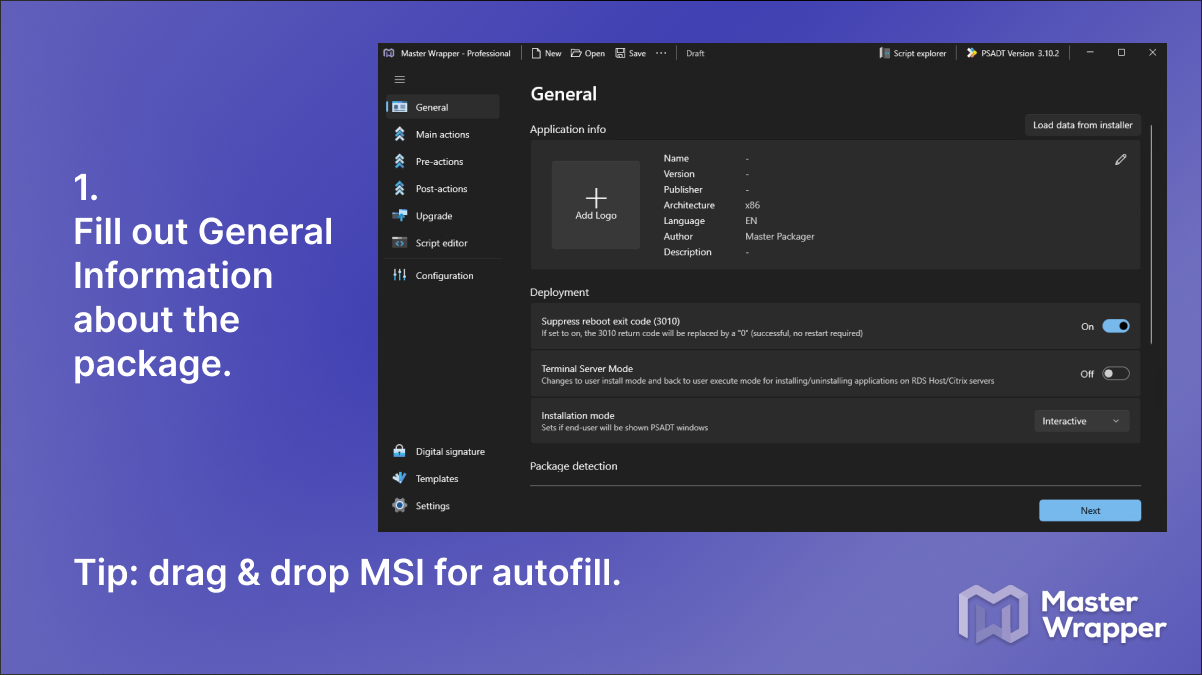Enable Terminal Server Mode switch
Viewport: 1202px width, 675px height.
point(1115,373)
